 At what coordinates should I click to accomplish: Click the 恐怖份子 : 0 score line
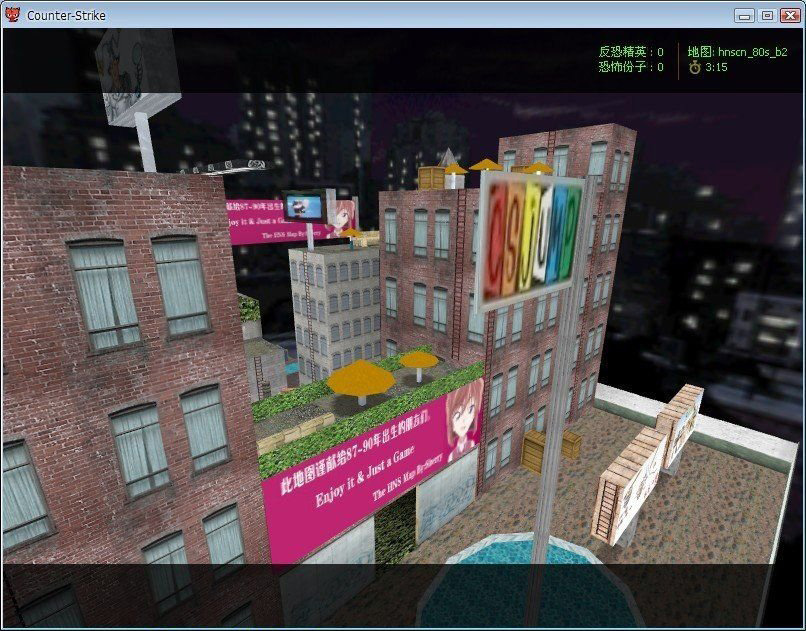coord(631,67)
